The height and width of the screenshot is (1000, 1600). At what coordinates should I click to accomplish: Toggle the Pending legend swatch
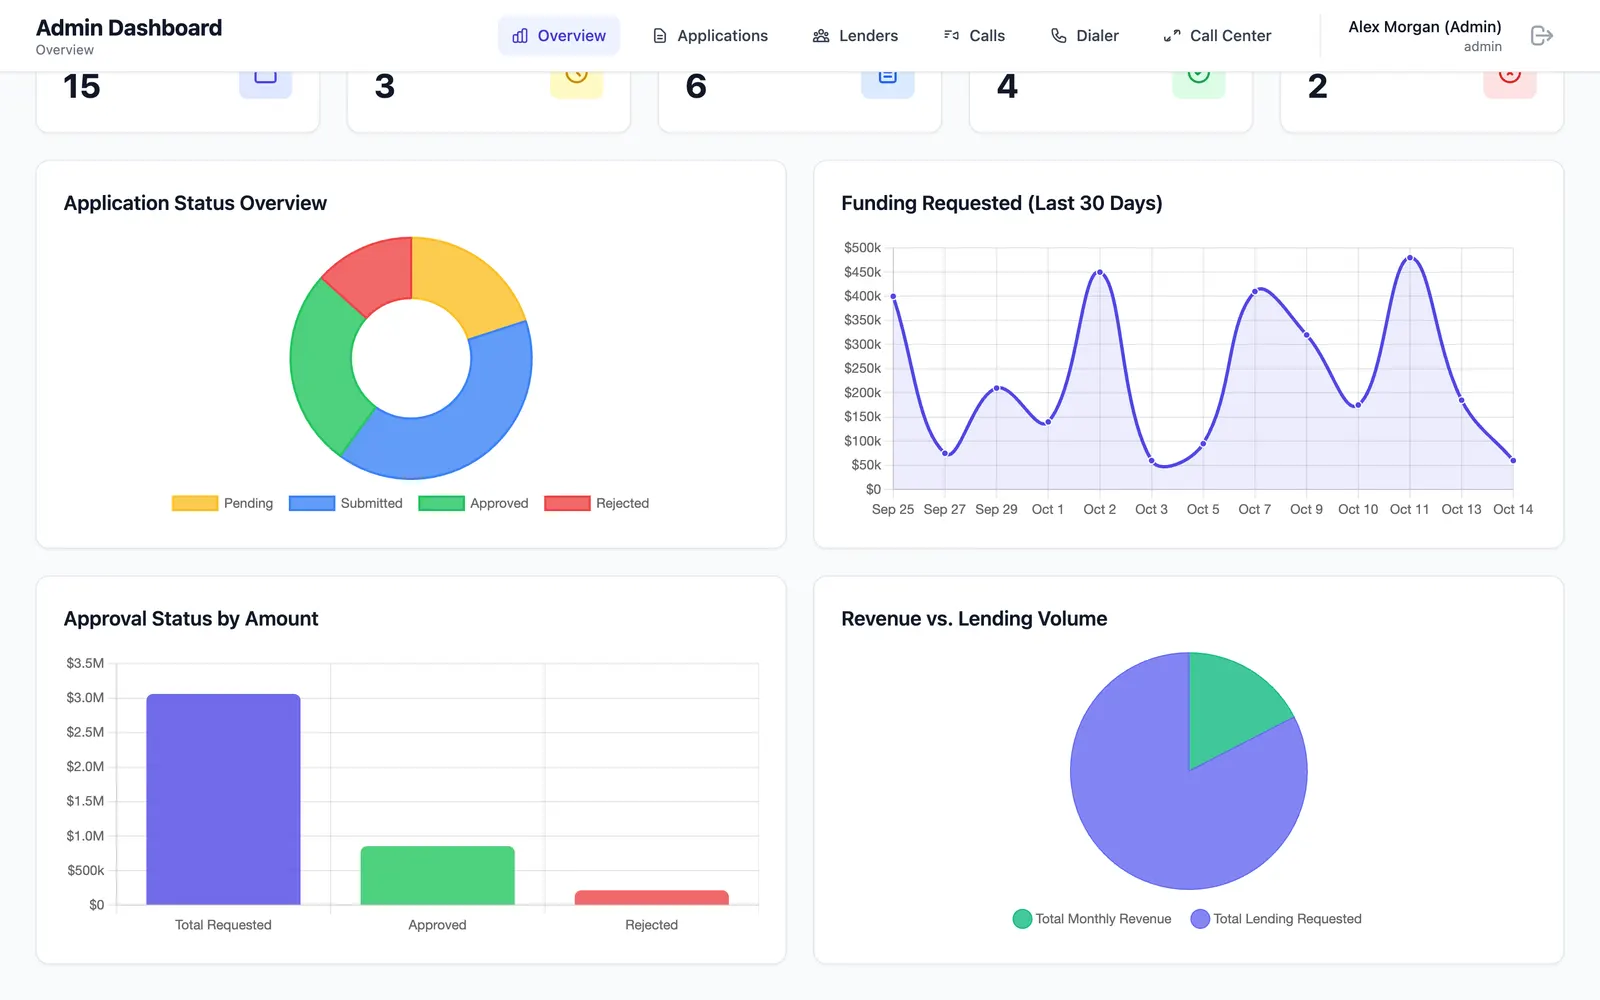[195, 503]
